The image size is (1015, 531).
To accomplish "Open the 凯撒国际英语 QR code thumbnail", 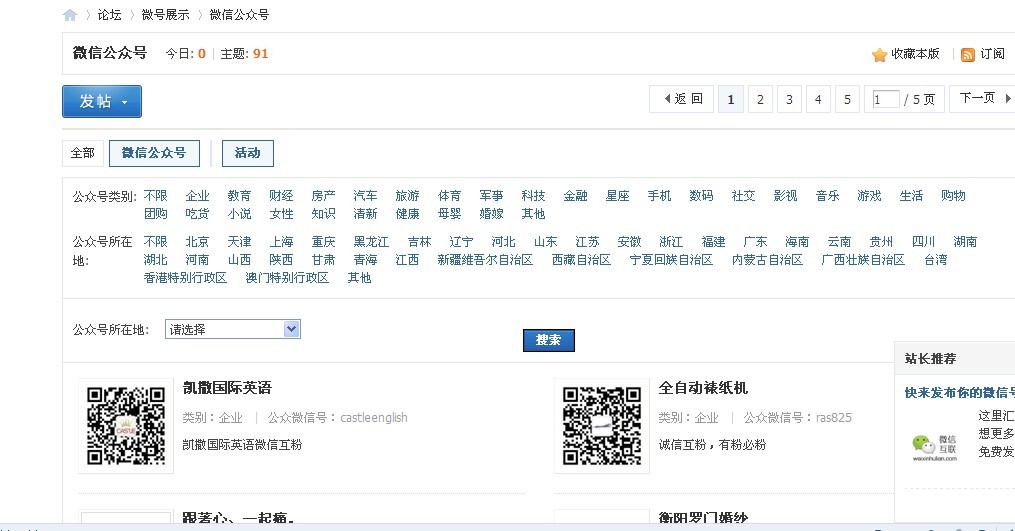I will (126, 425).
